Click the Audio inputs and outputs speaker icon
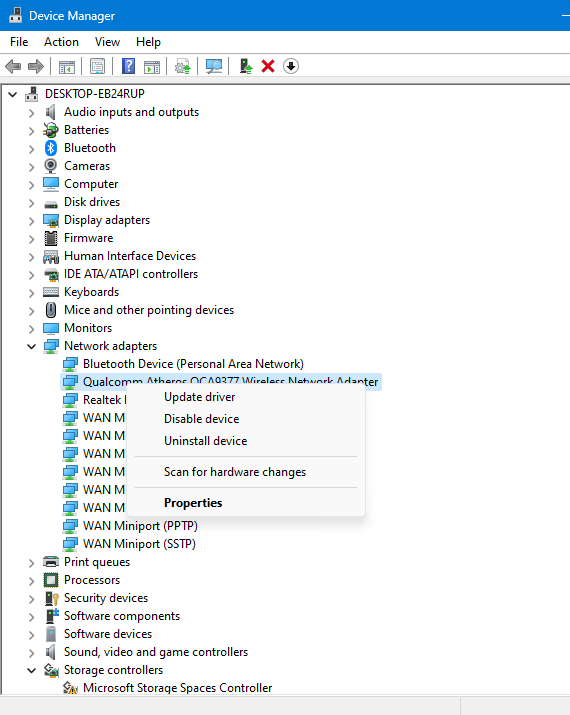Image resolution: width=570 pixels, height=715 pixels. 51,112
